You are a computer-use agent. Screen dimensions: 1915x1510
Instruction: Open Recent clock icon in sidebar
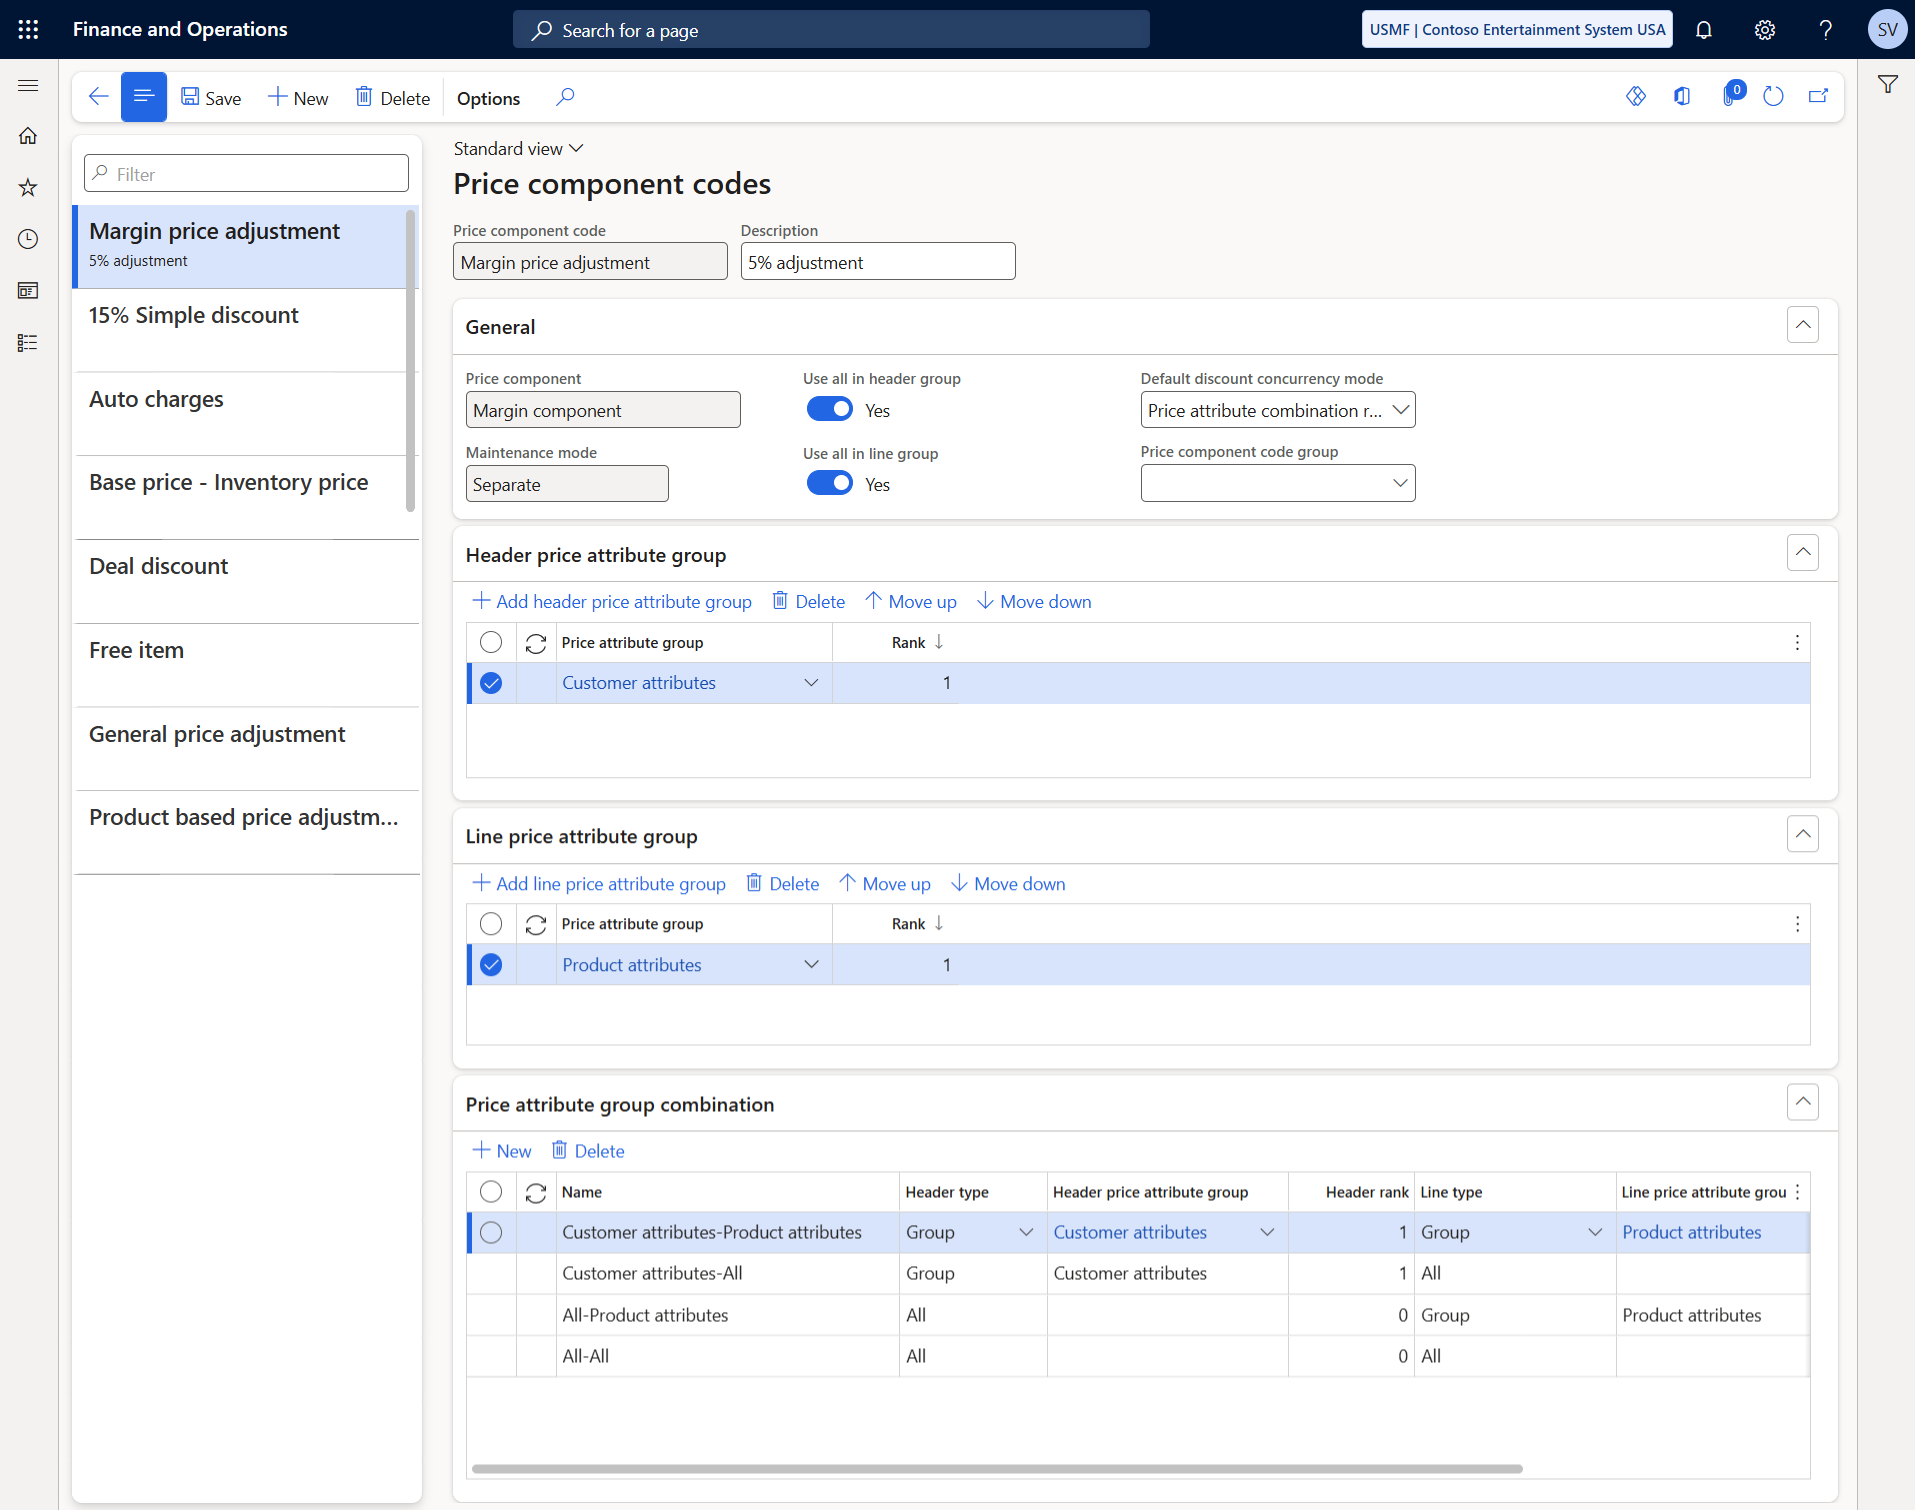(x=28, y=239)
